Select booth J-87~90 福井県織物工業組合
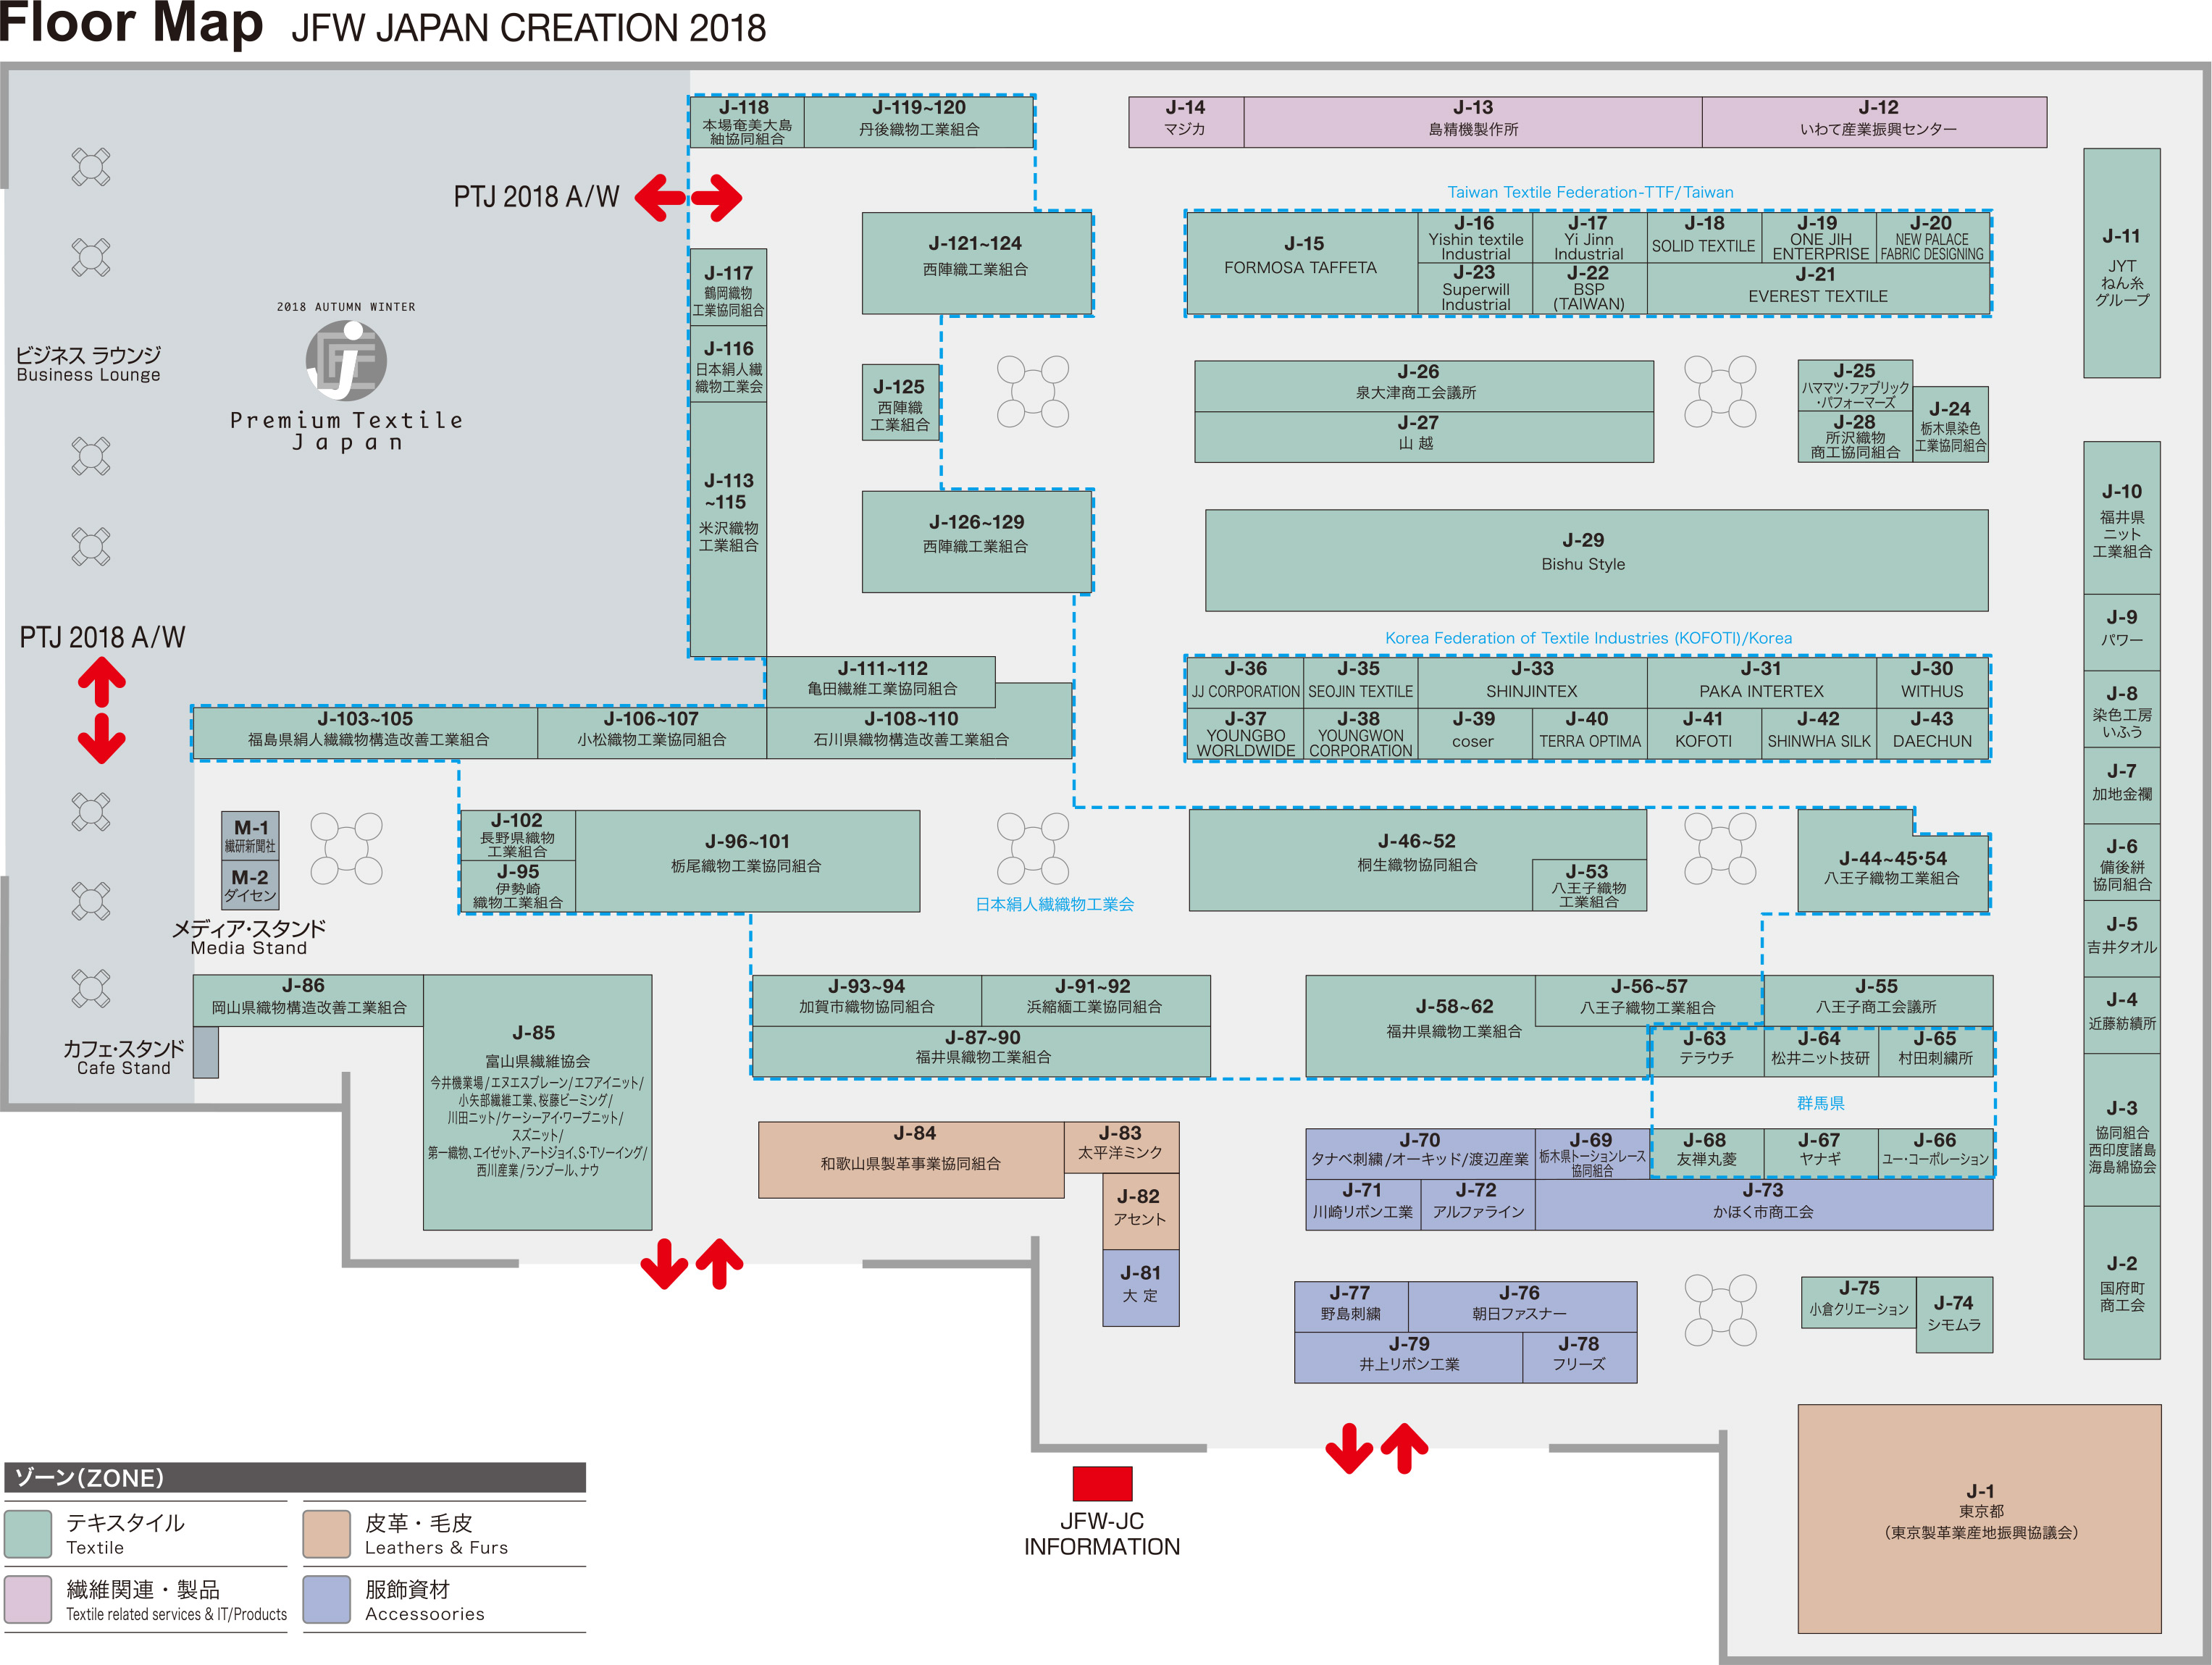This screenshot has height=1665, width=2212. click(981, 1052)
